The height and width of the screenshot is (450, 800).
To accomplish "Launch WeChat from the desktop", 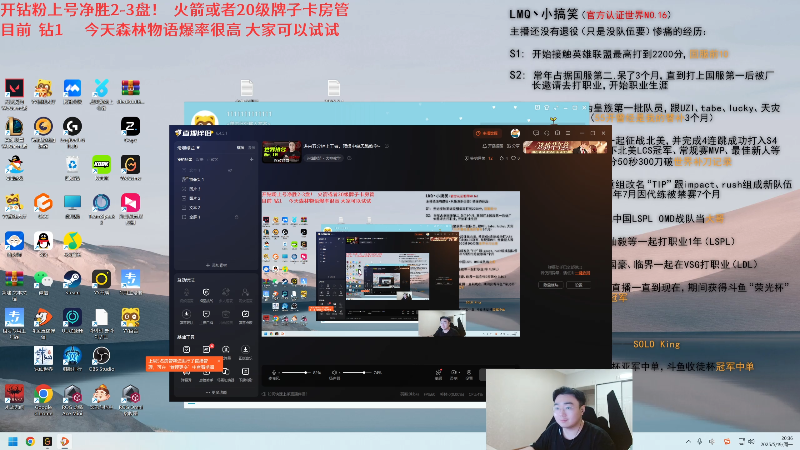I will click(x=43, y=280).
